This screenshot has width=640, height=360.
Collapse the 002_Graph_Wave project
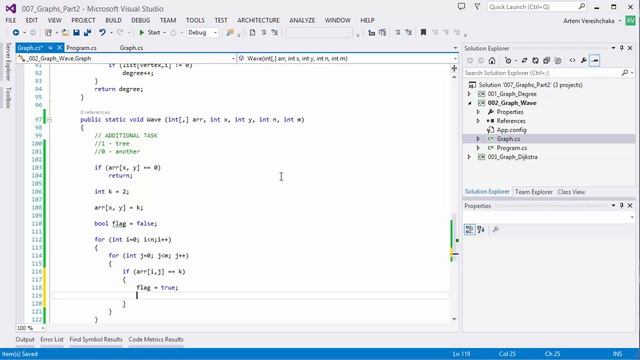(x=469, y=103)
